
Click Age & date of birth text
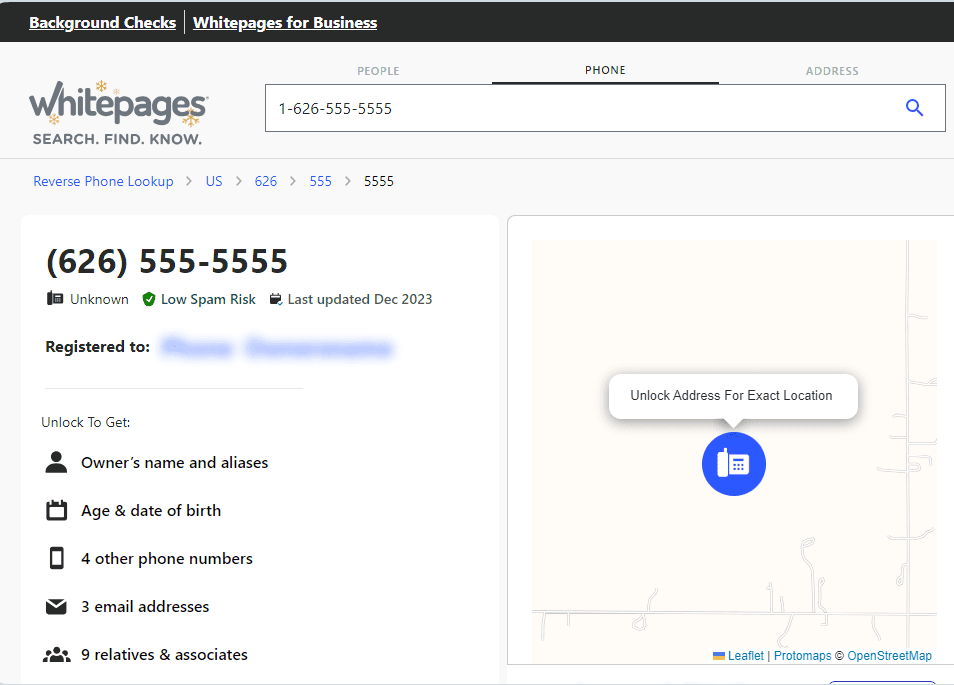click(151, 511)
